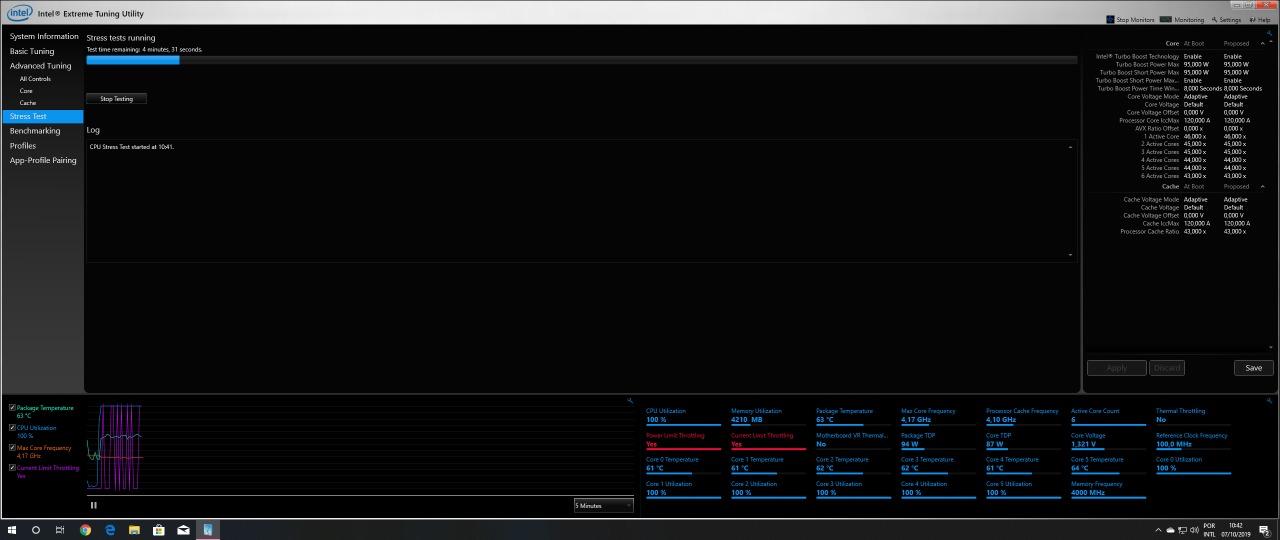Open the volume speaker tray icon
The image size is (1280, 540).
point(1194,530)
